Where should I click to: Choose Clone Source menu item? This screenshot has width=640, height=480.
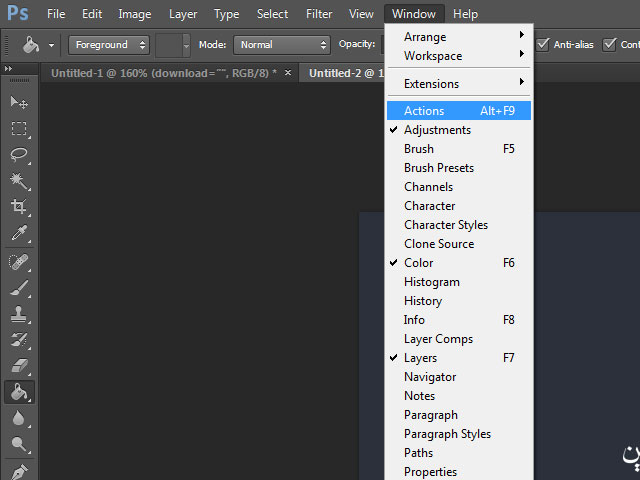pos(459,244)
